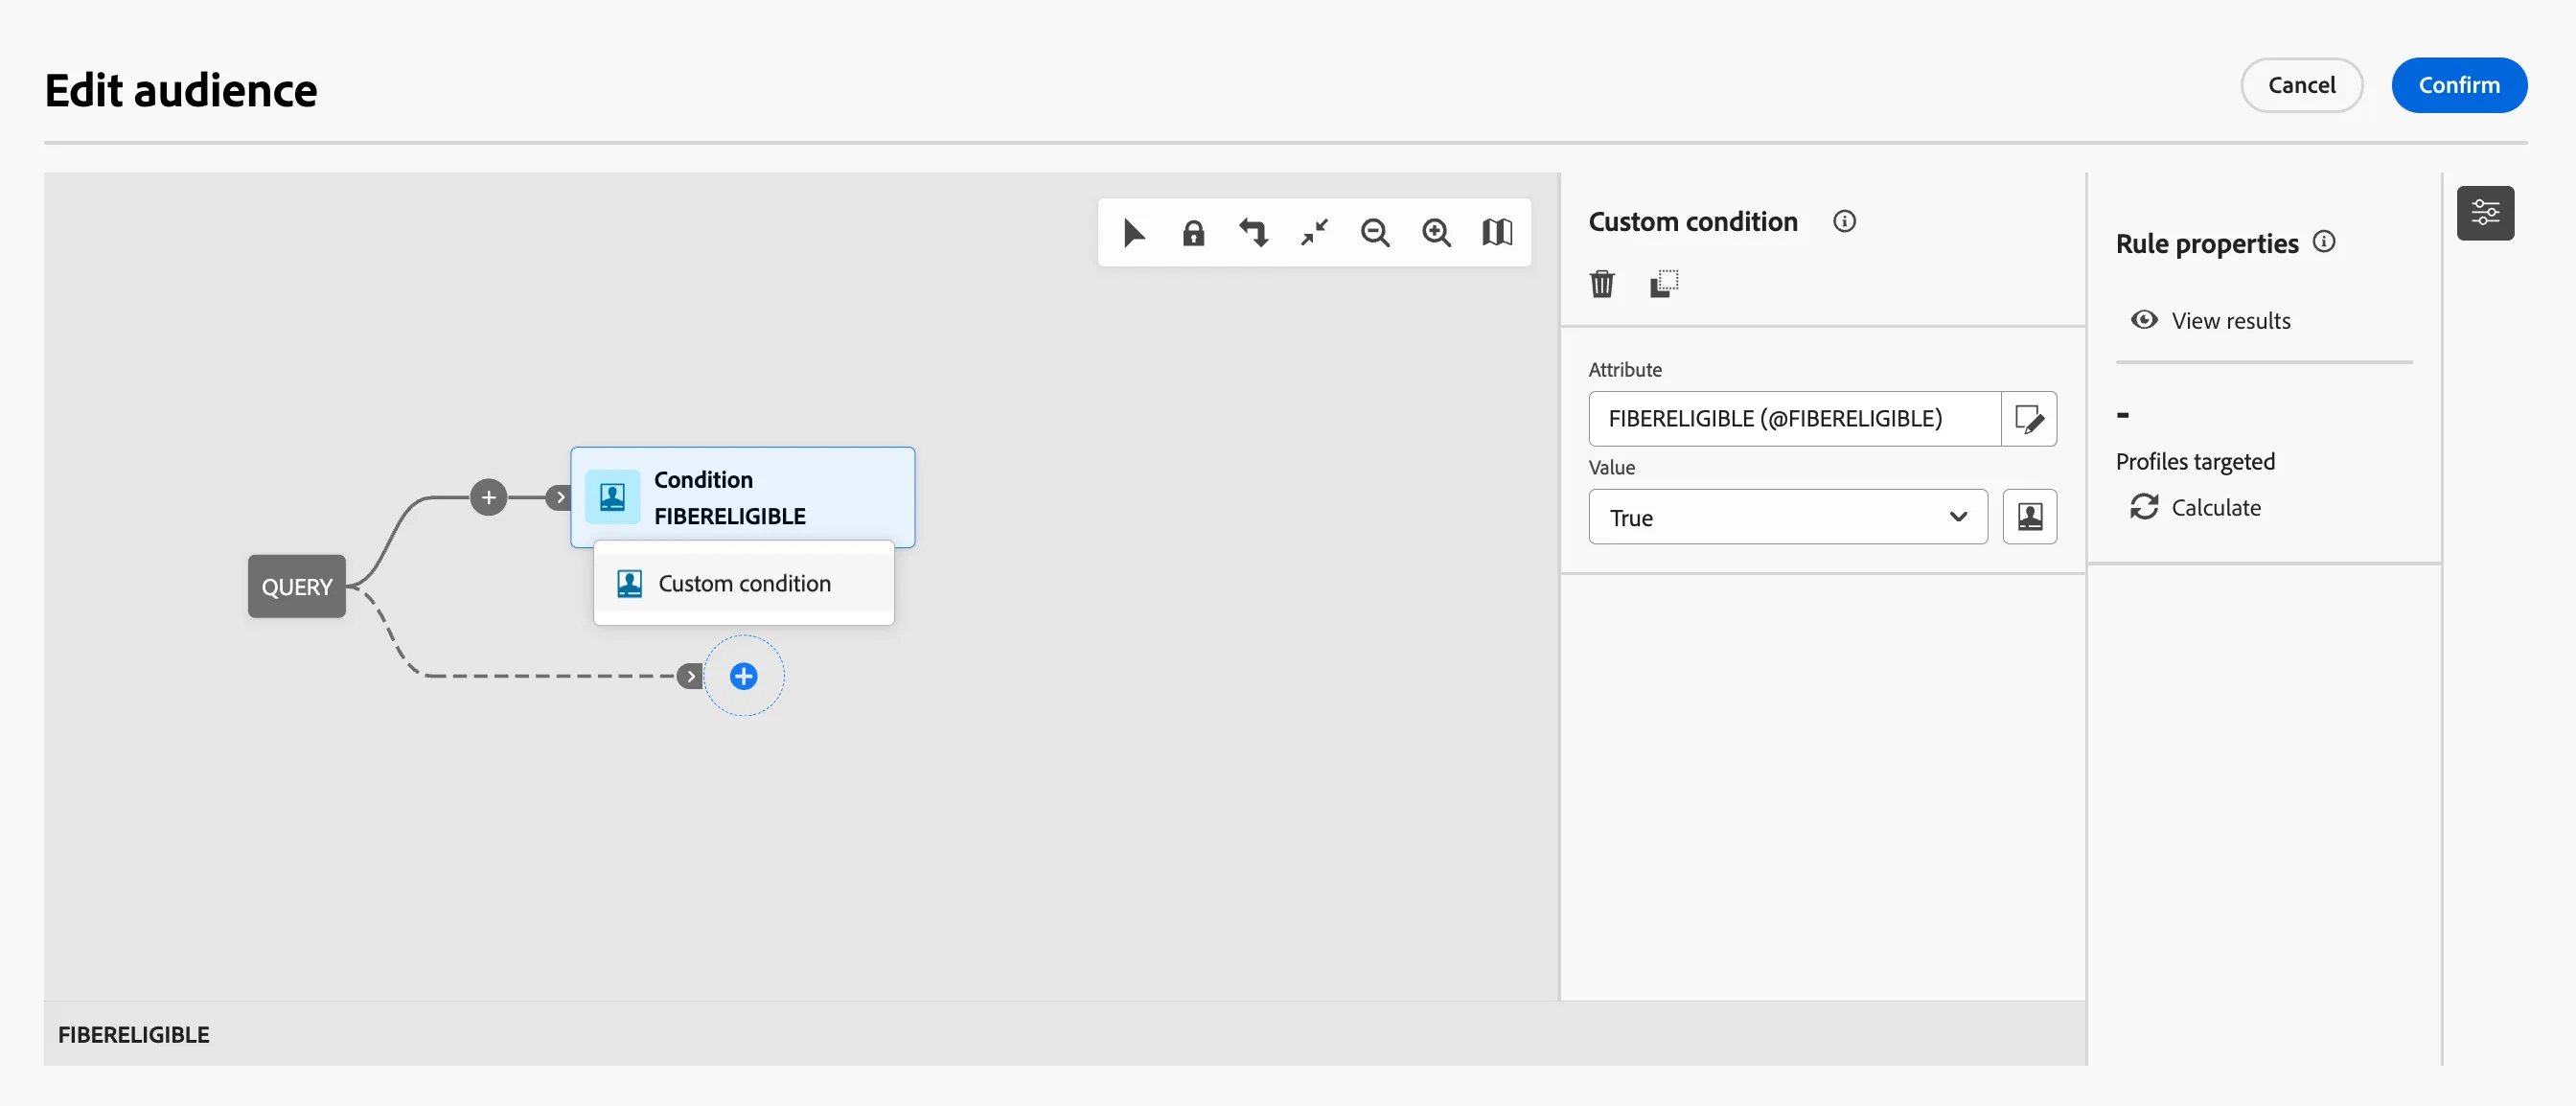Screen dimensions: 2576x1106
Task: Add node with the blue plus button
Action: (743, 676)
